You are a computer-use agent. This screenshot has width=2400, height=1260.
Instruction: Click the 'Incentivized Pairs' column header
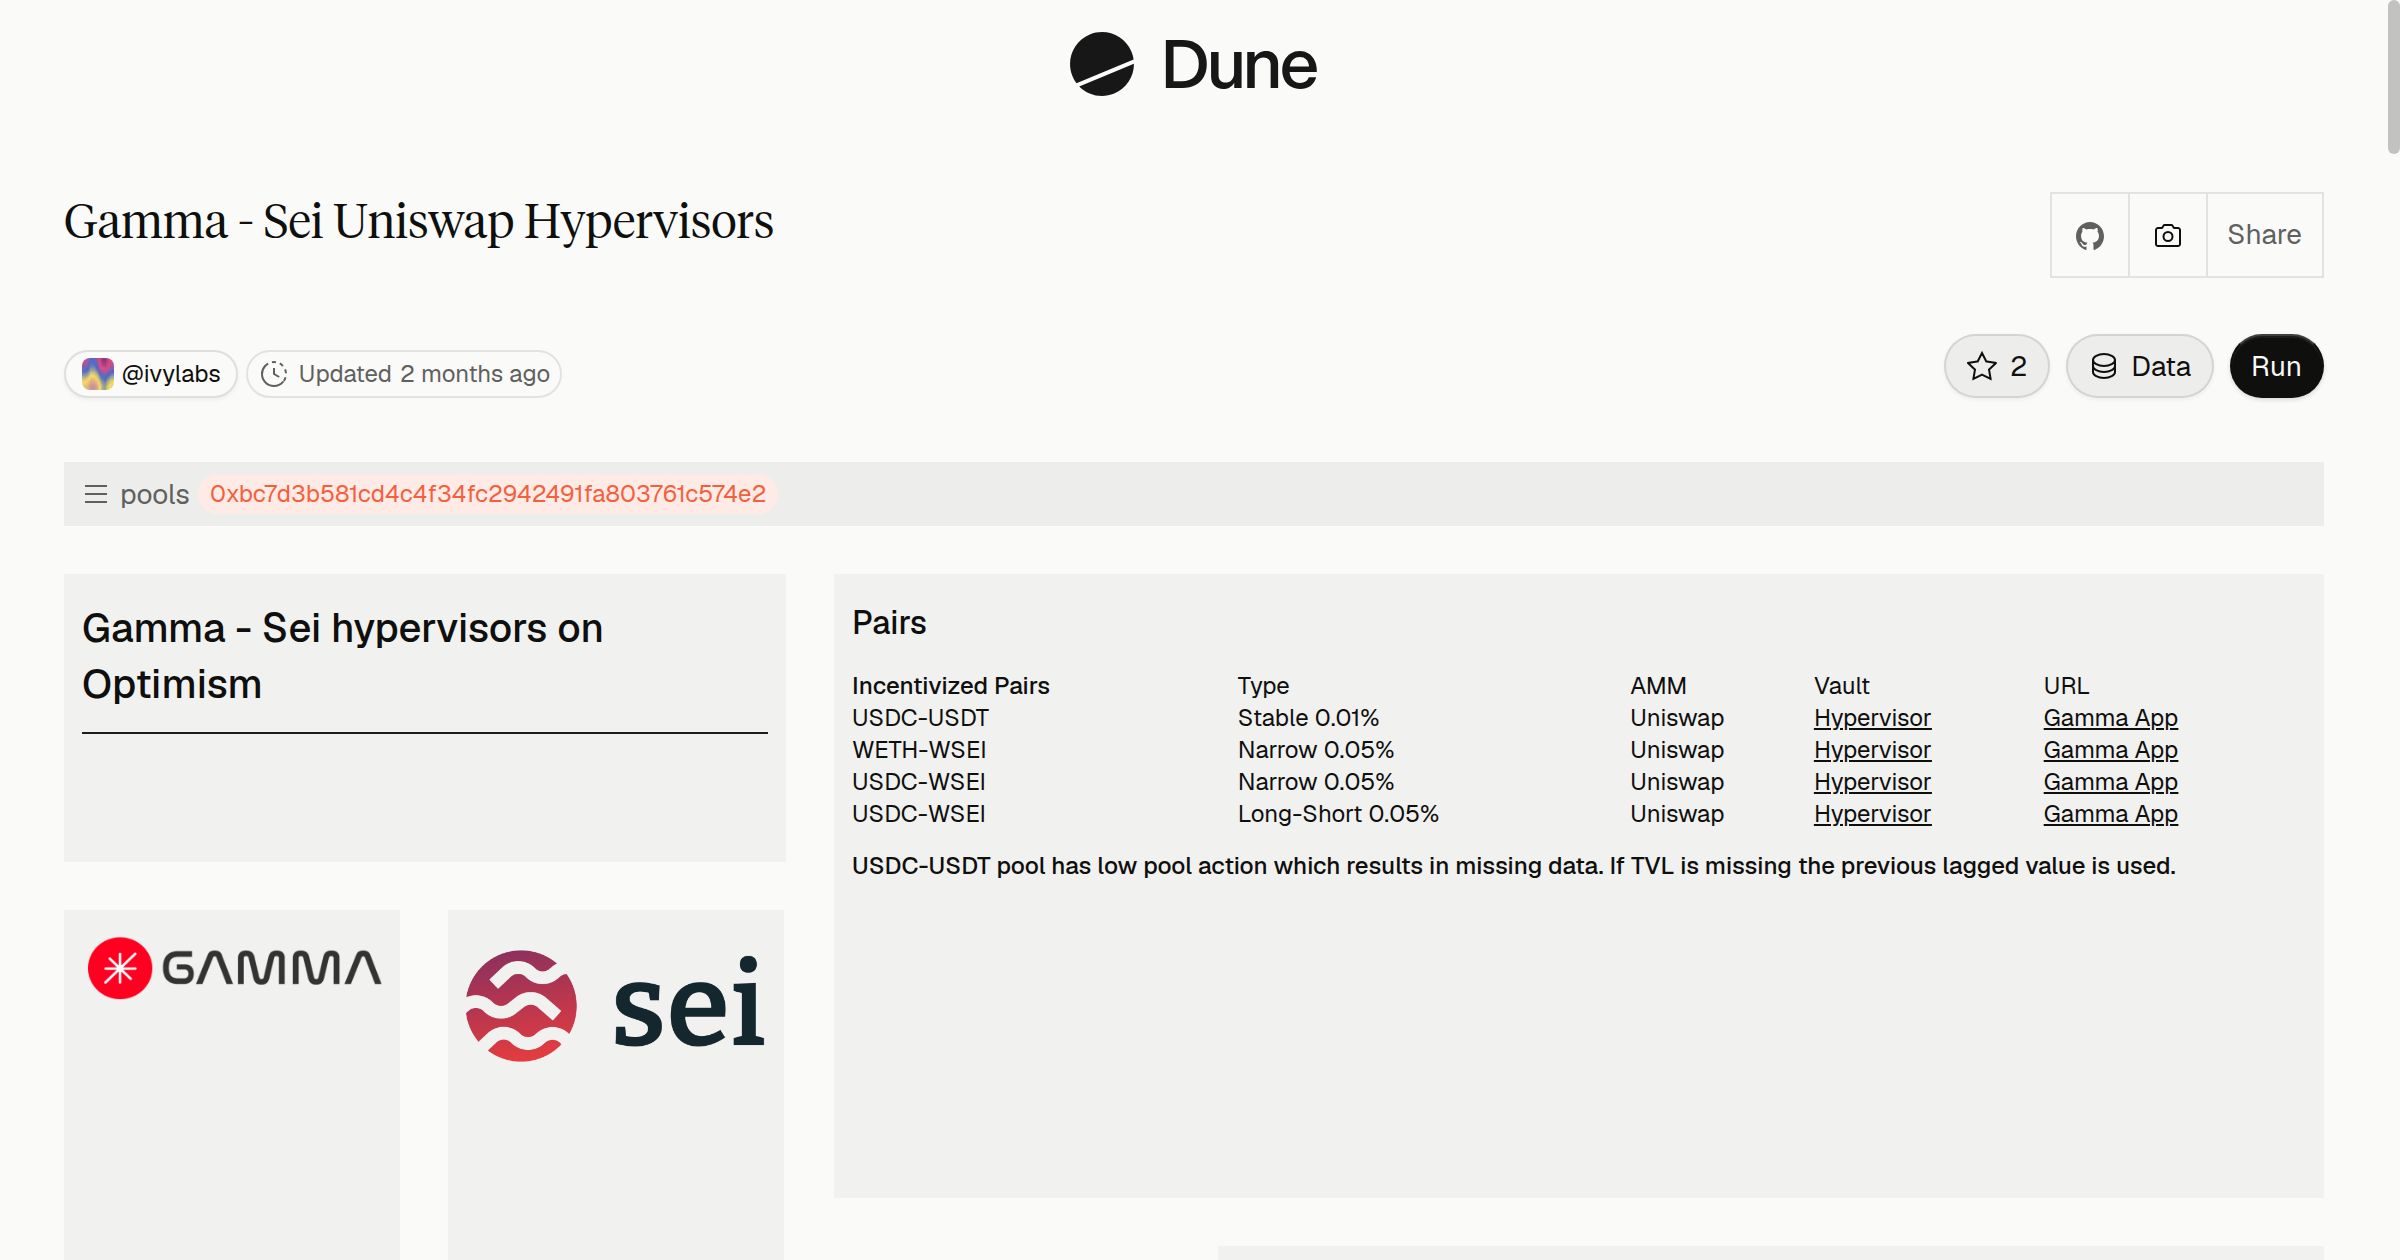tap(950, 686)
